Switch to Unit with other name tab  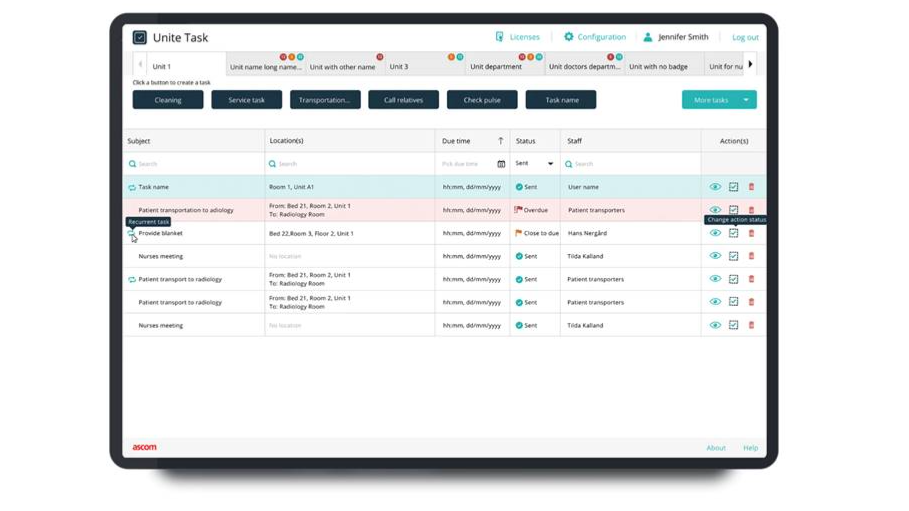(x=346, y=64)
